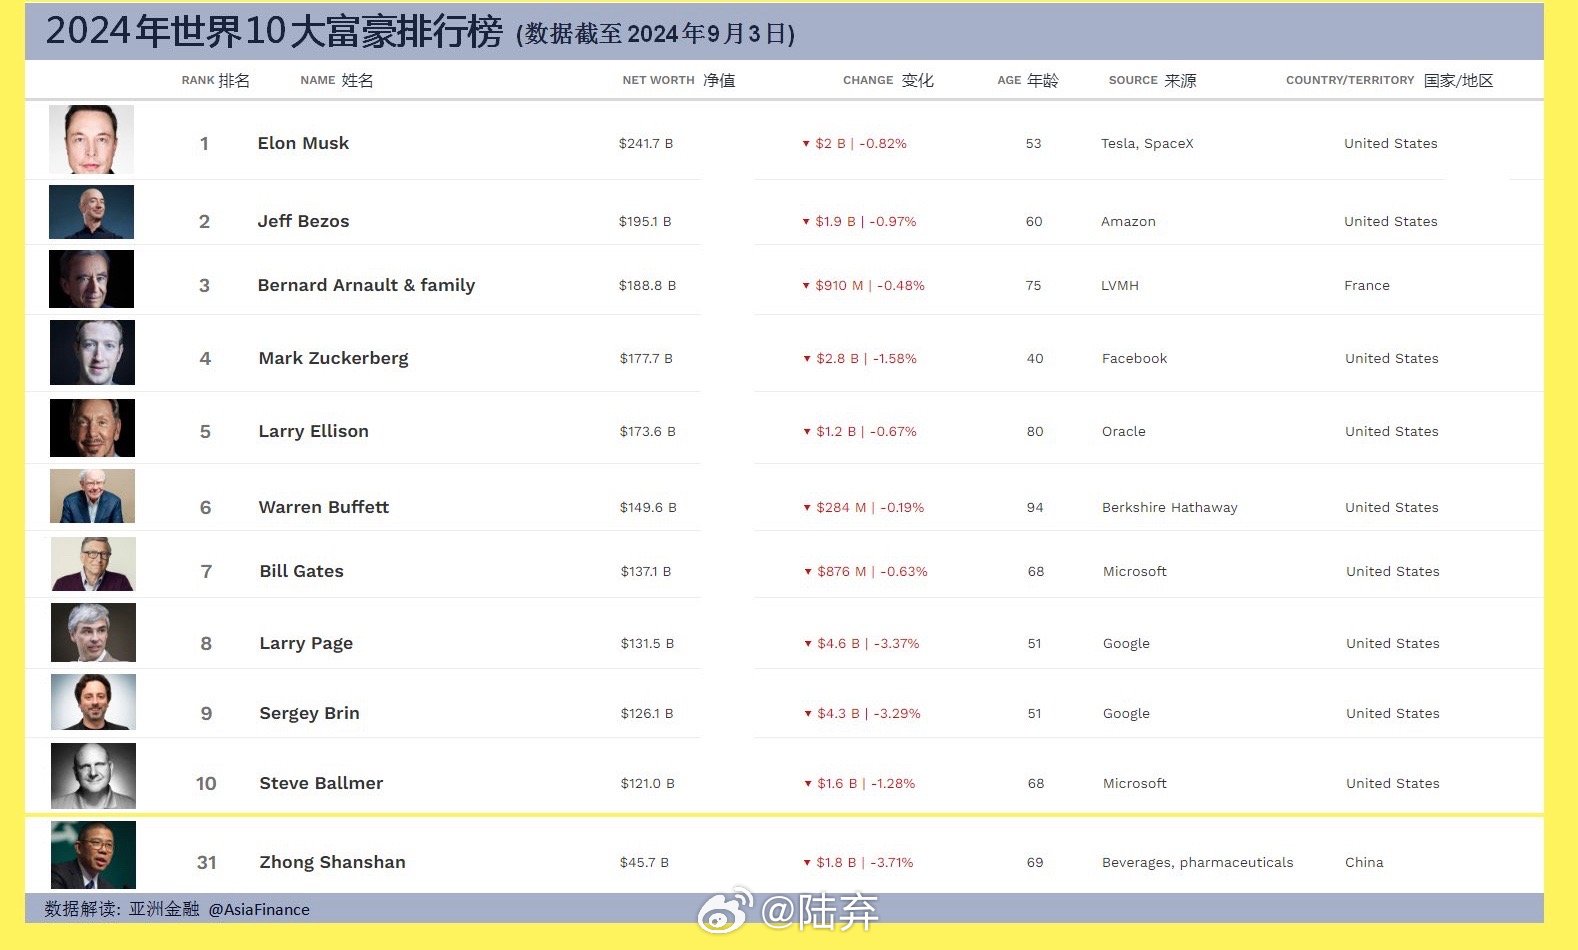The height and width of the screenshot is (950, 1578).
Task: Click Steve Ballmer's portrait thumbnail
Action: pos(93,776)
